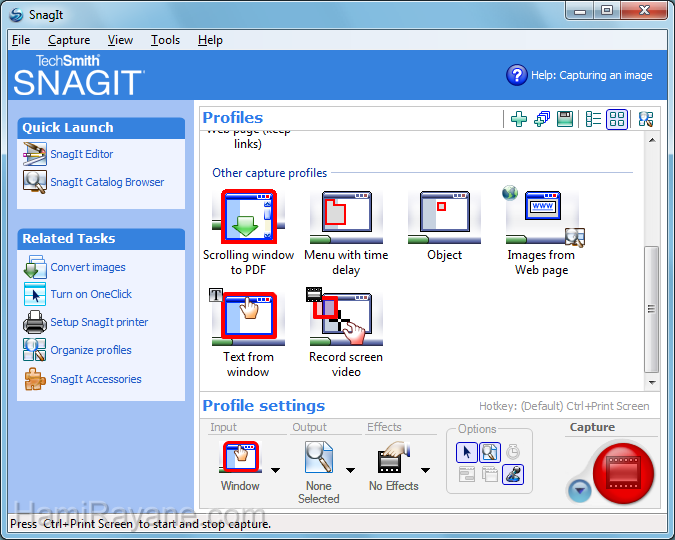The height and width of the screenshot is (540, 675).
Task: Open the Tools menu
Action: pos(165,40)
